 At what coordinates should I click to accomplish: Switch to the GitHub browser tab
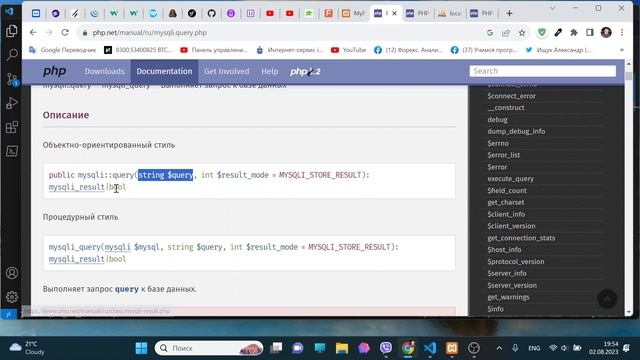point(211,13)
